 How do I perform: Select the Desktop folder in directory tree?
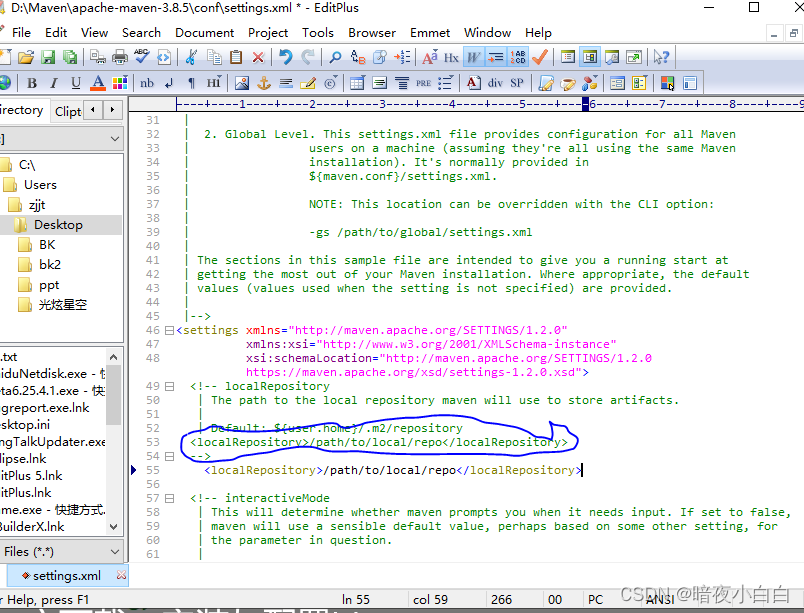pos(58,225)
